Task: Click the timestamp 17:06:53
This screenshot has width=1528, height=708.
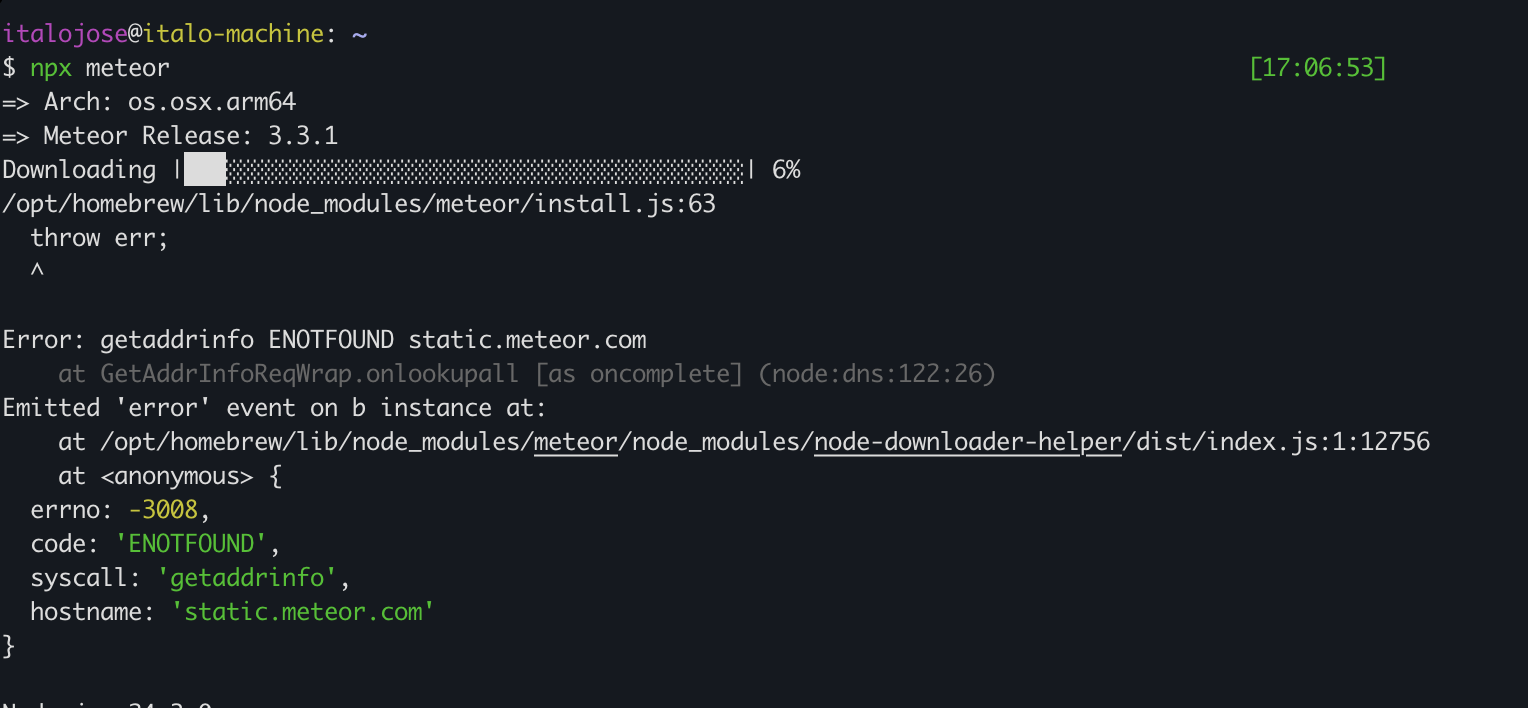Action: [x=1318, y=68]
